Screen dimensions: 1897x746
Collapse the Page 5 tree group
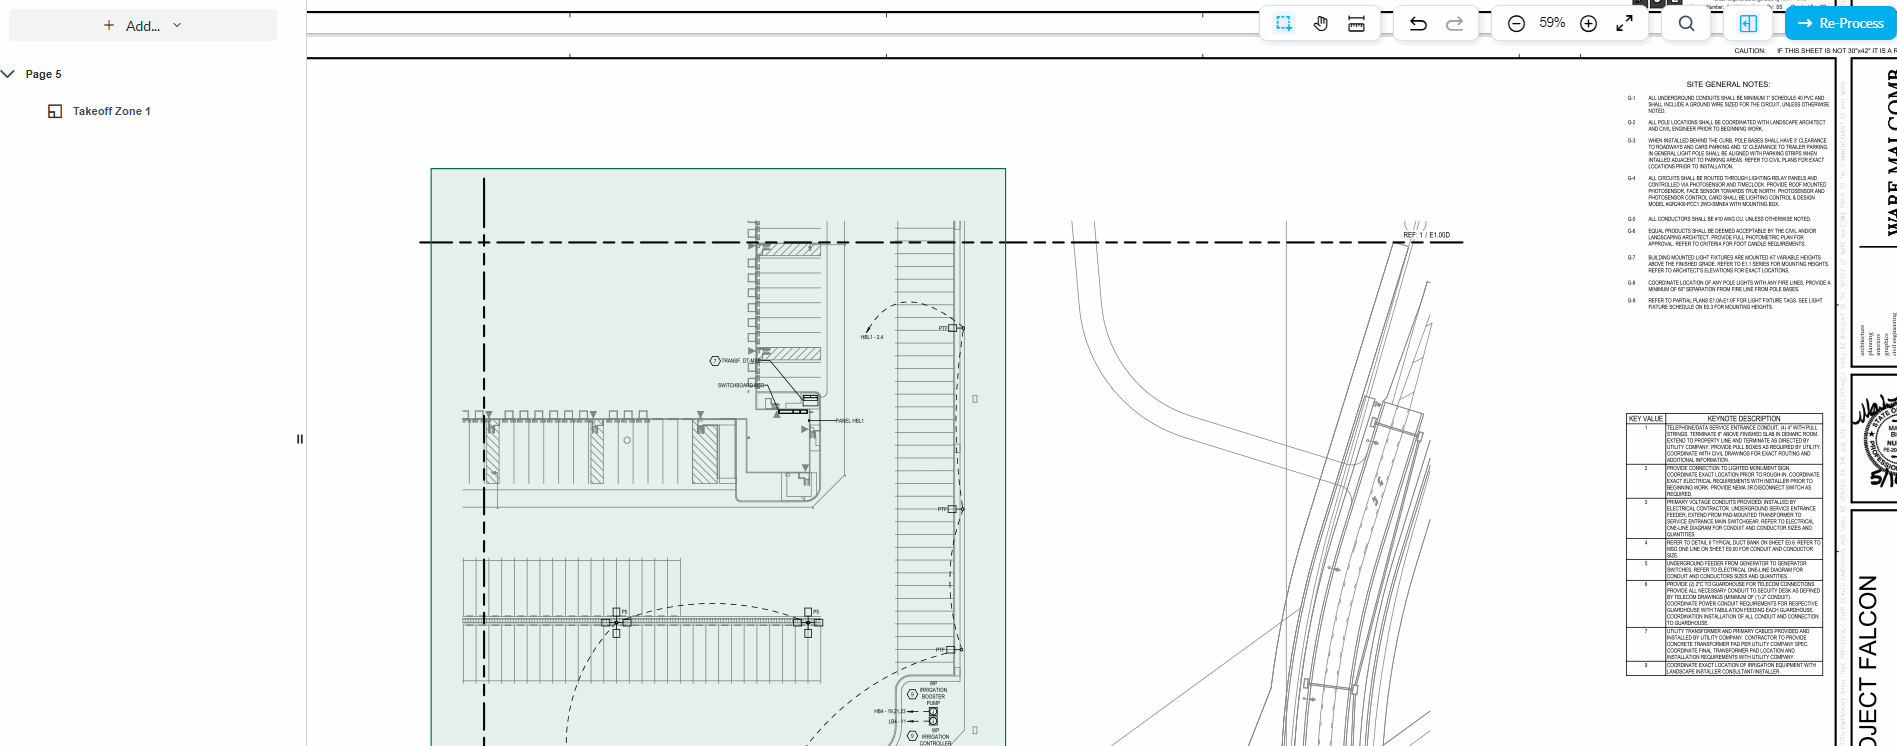tap(9, 74)
